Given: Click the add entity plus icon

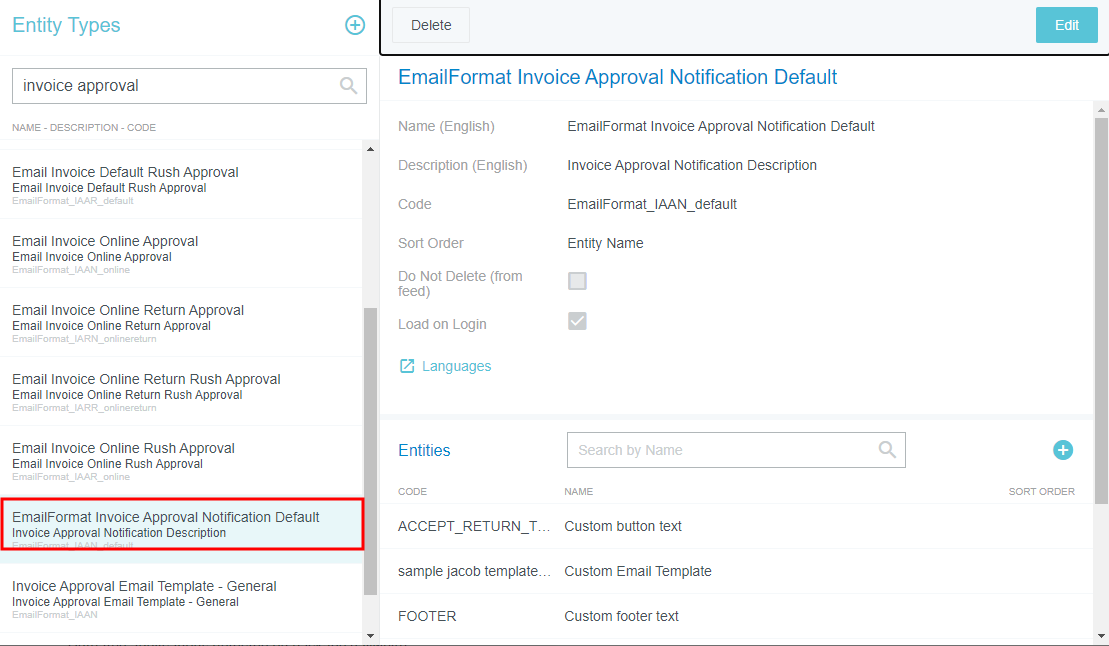Looking at the screenshot, I should coord(1062,450).
